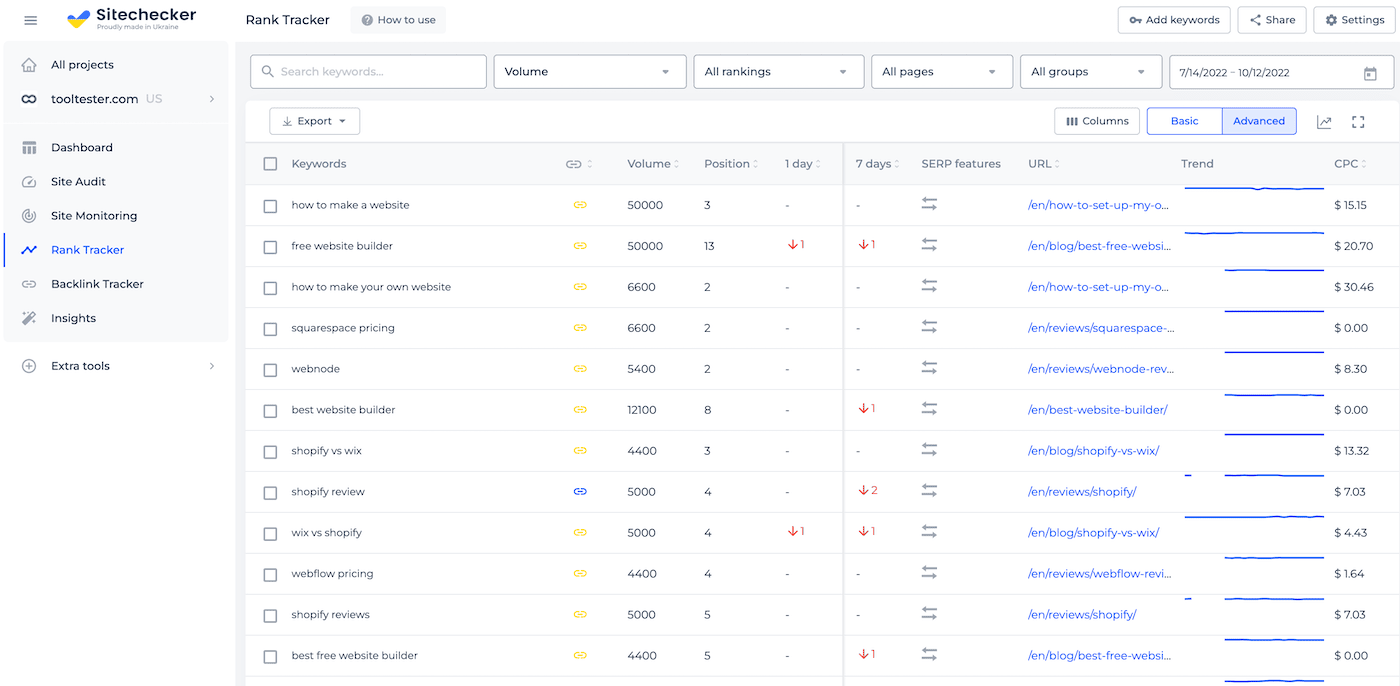Open SERP features for squarespace pricing

tap(929, 327)
